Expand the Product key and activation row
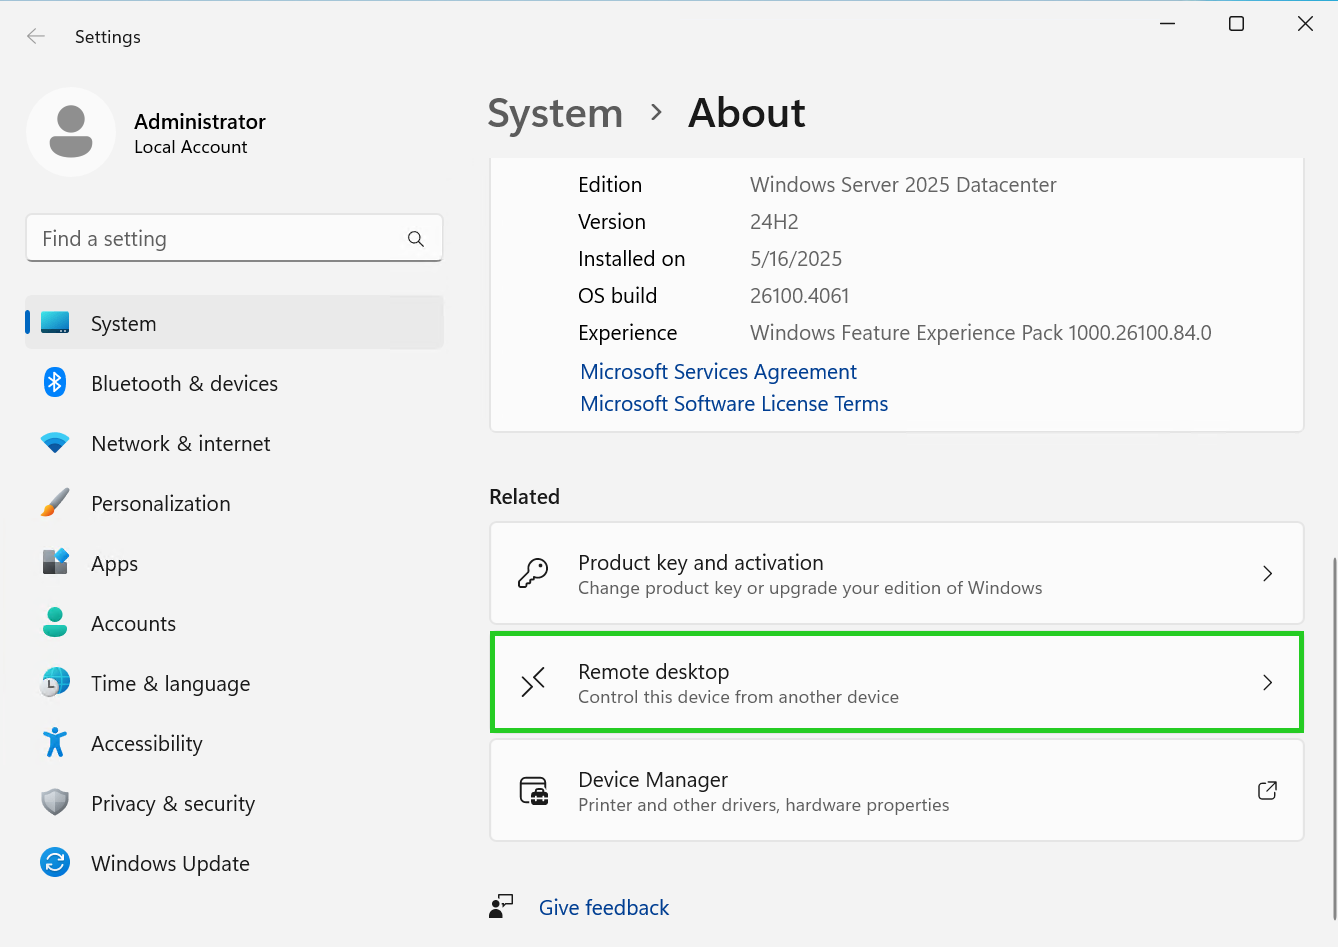 point(897,573)
